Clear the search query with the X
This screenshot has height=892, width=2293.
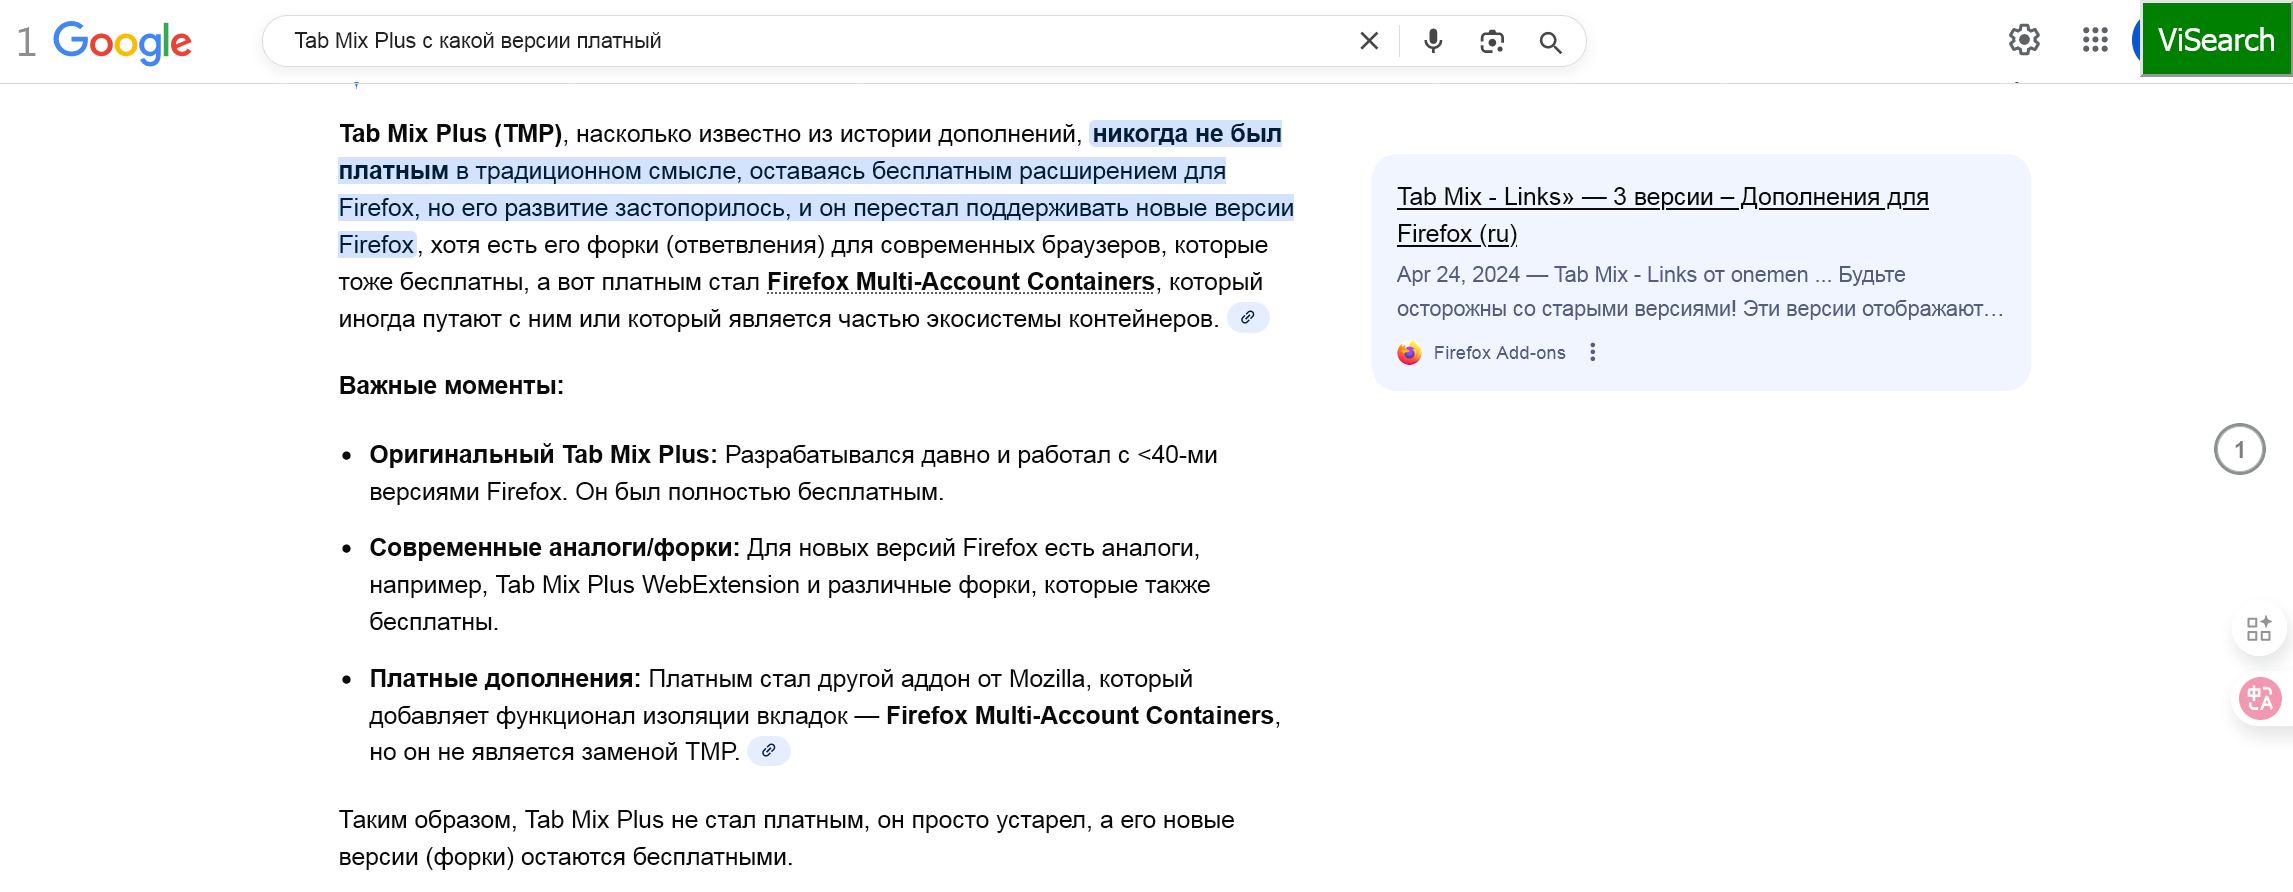point(1369,41)
